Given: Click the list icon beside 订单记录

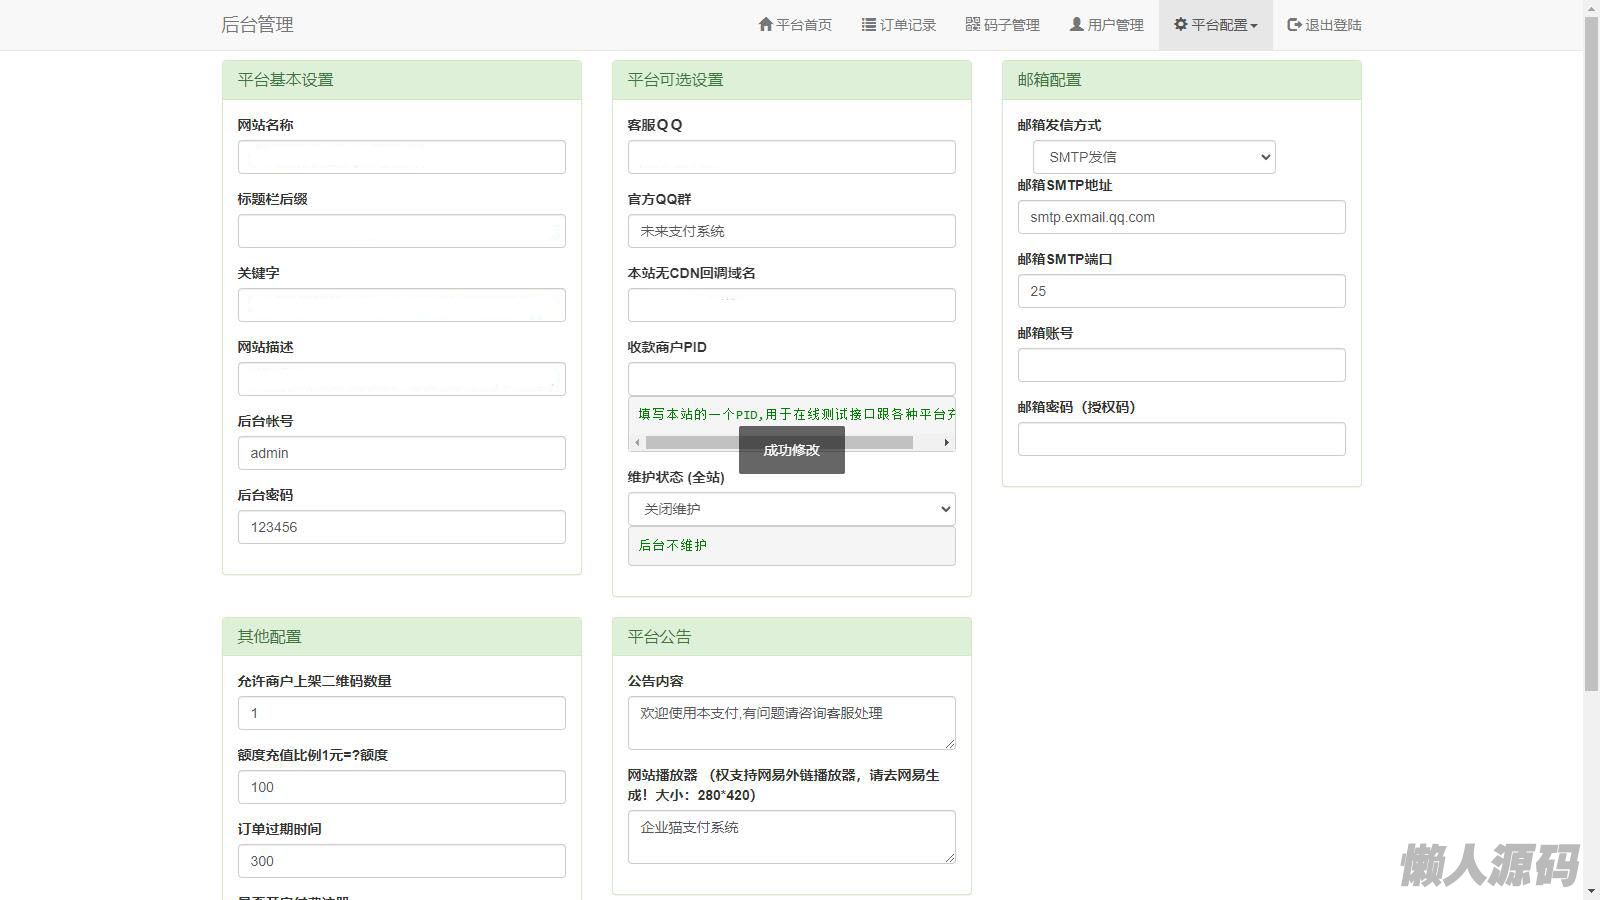Looking at the screenshot, I should (x=869, y=24).
